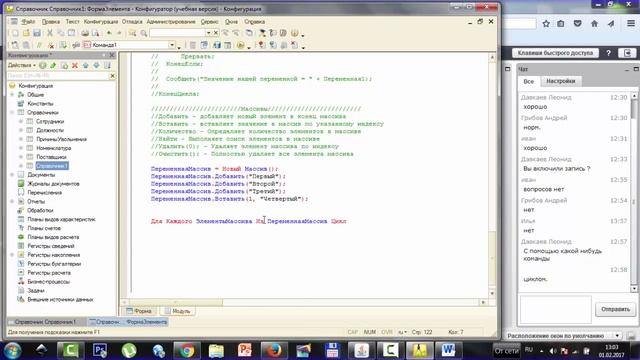Select the Все tab in chat
The height and width of the screenshot is (360, 640).
(x=529, y=81)
